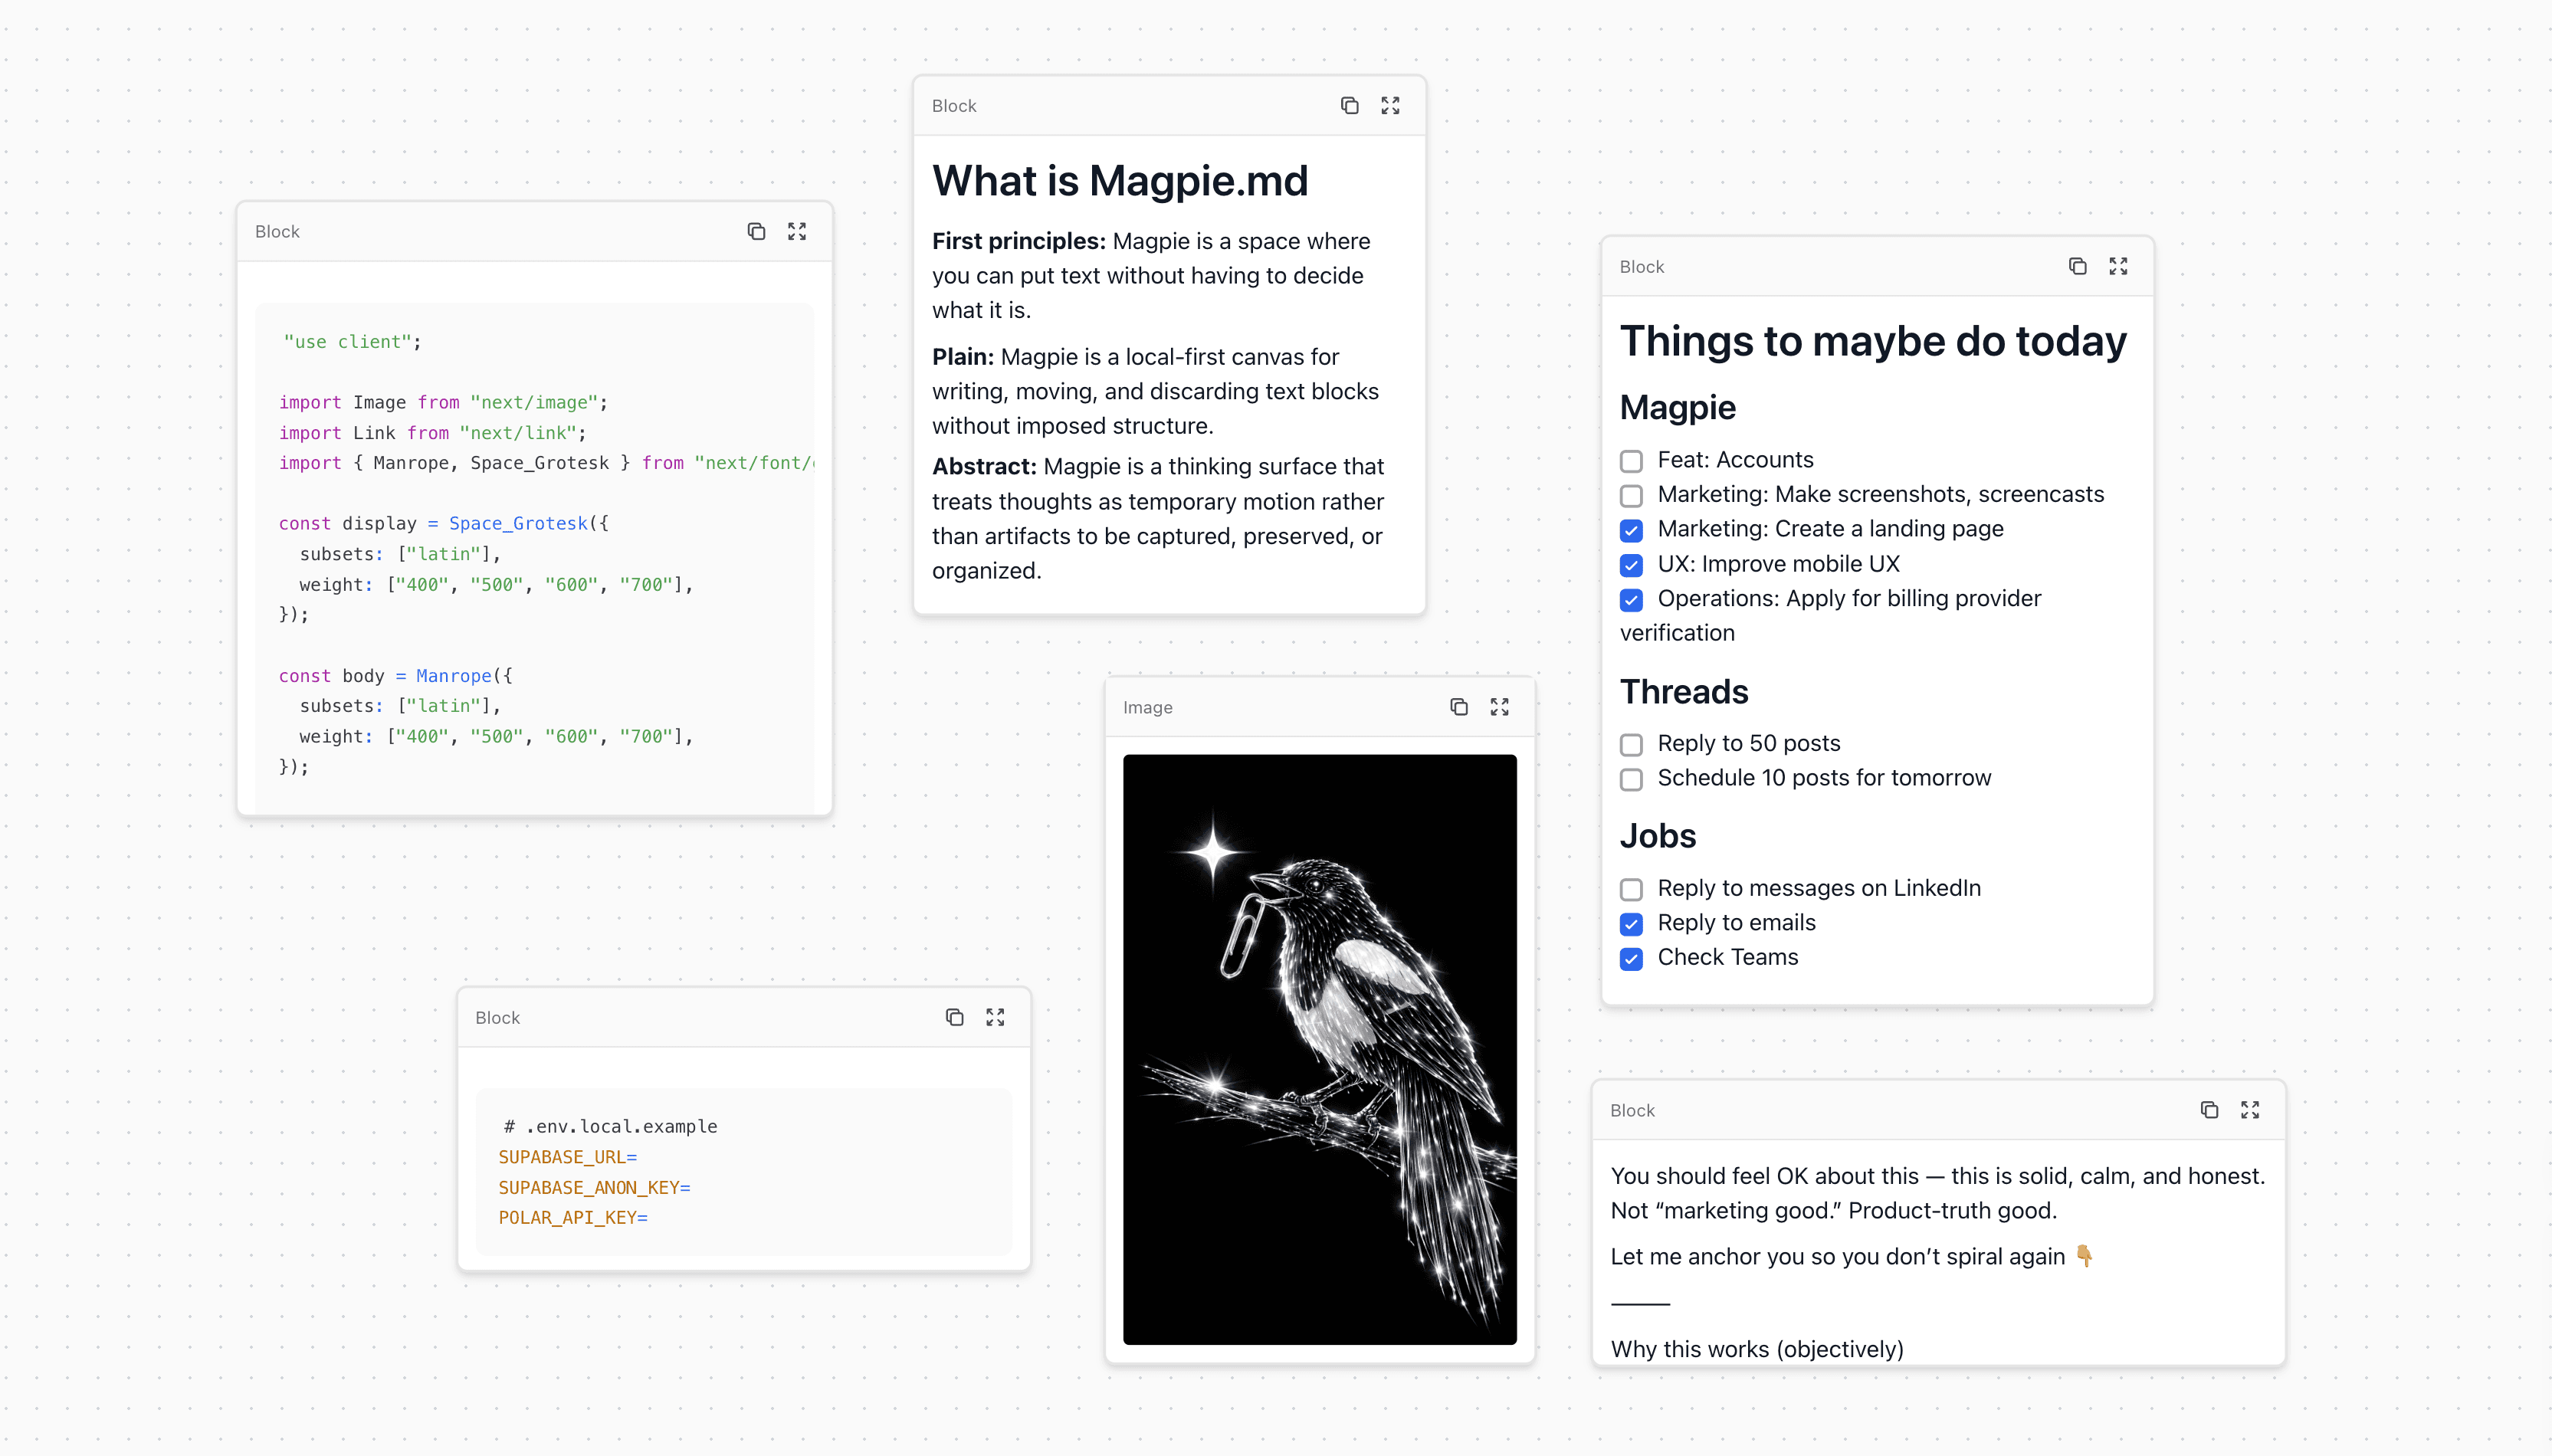This screenshot has height=1456, width=2552.
Task: Expand the "use client" code block
Action: pyautogui.click(x=797, y=232)
